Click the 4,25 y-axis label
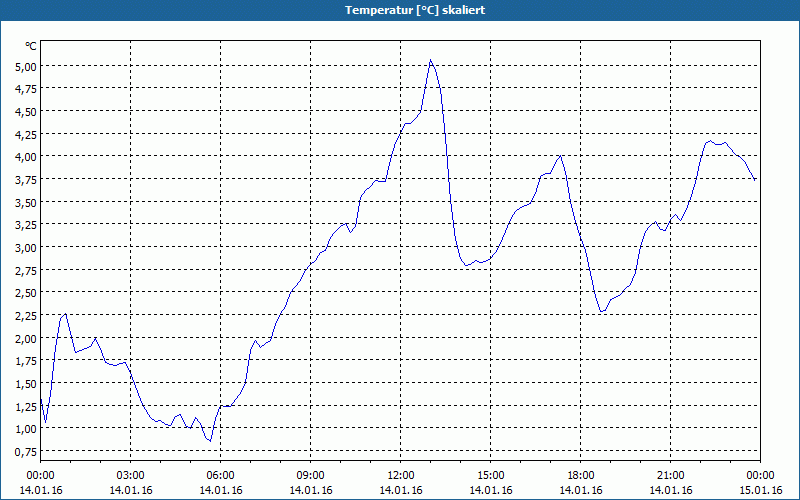The width and height of the screenshot is (800, 500). pos(25,134)
